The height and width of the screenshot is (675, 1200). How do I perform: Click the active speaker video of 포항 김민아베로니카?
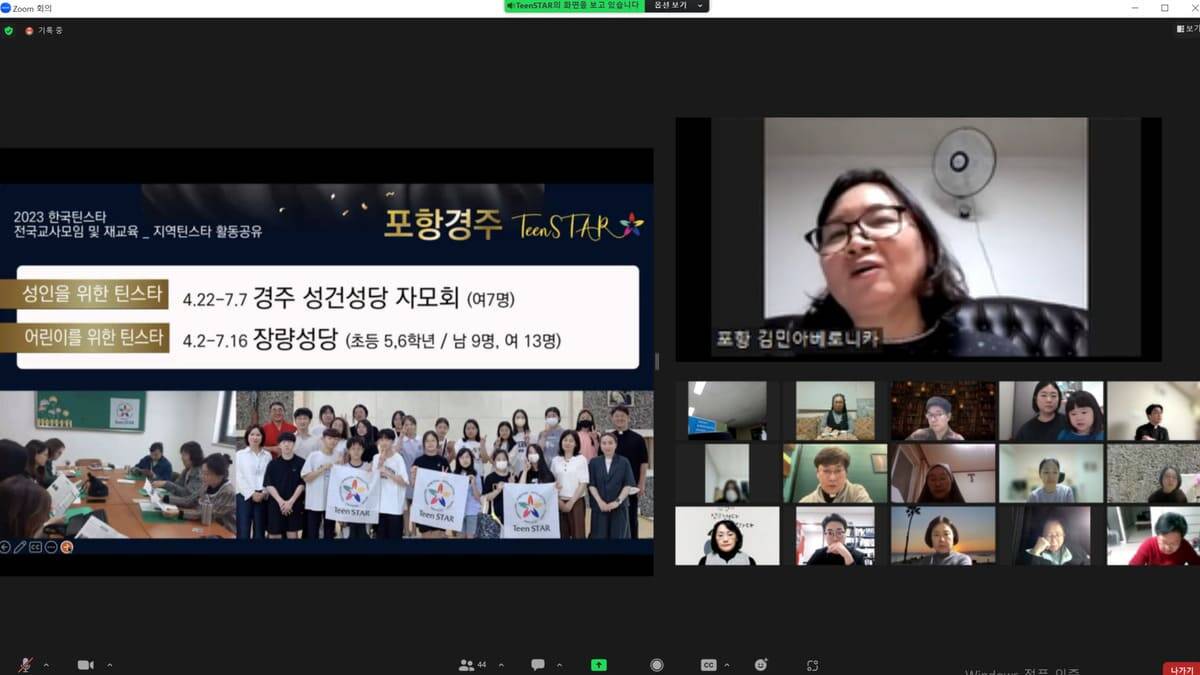tap(918, 238)
